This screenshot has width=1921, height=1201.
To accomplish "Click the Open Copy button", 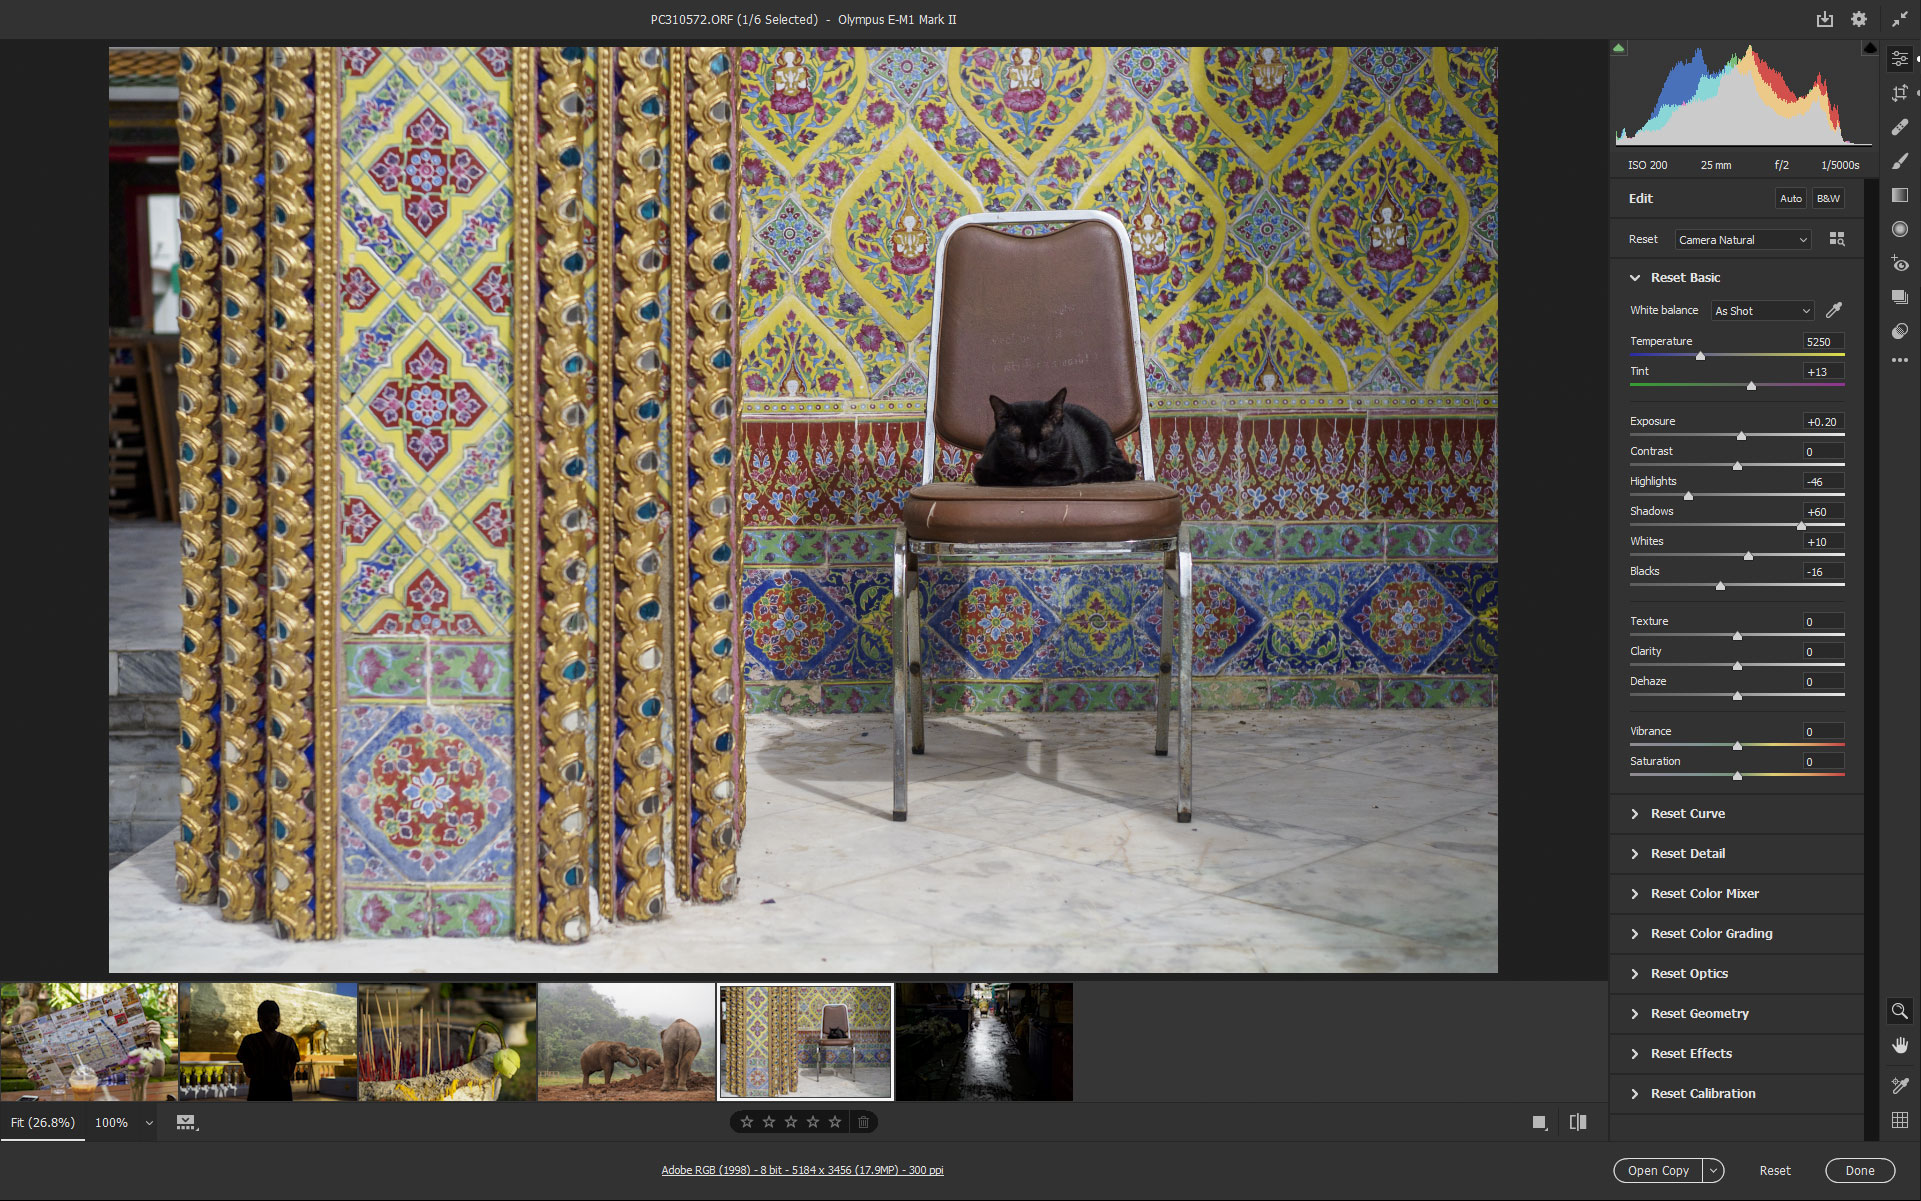I will 1657,1170.
